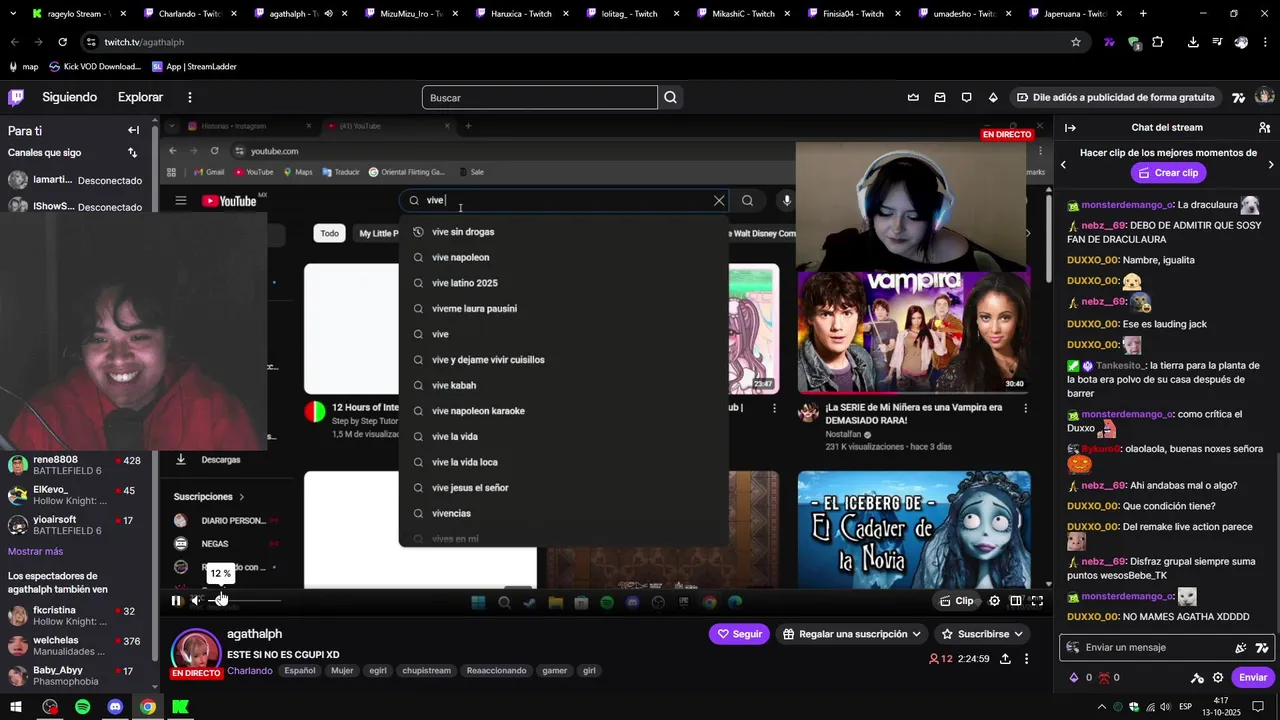This screenshot has width=1280, height=720.
Task: Open Discord from the taskbar
Action: [x=115, y=707]
